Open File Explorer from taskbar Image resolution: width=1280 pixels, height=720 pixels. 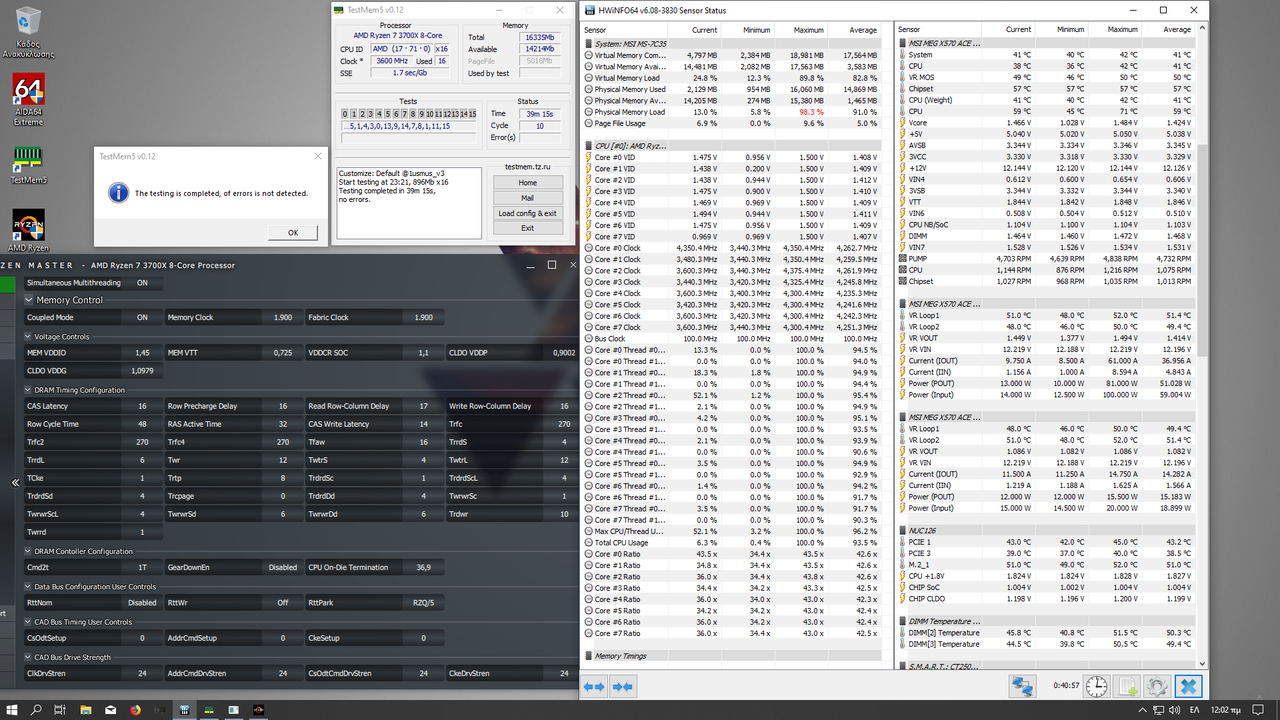pyautogui.click(x=86, y=710)
